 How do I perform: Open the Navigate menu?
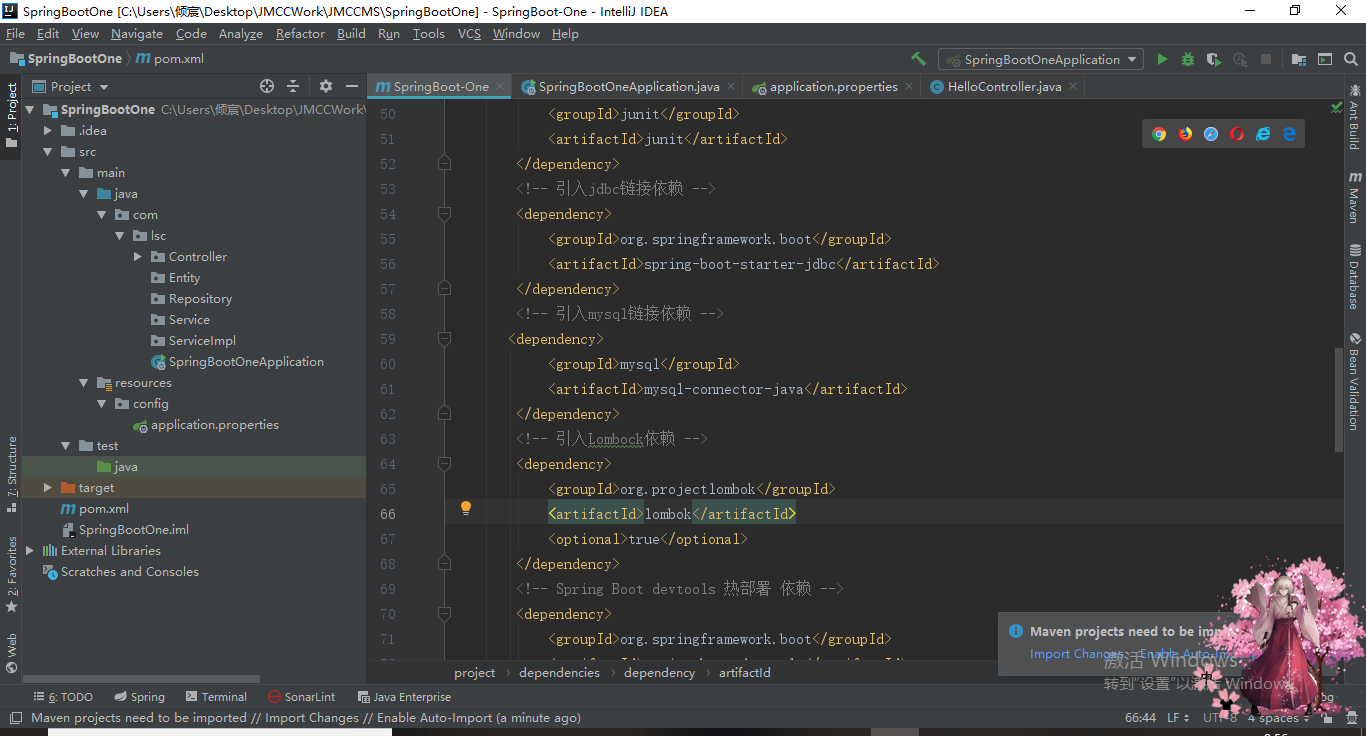tap(137, 34)
